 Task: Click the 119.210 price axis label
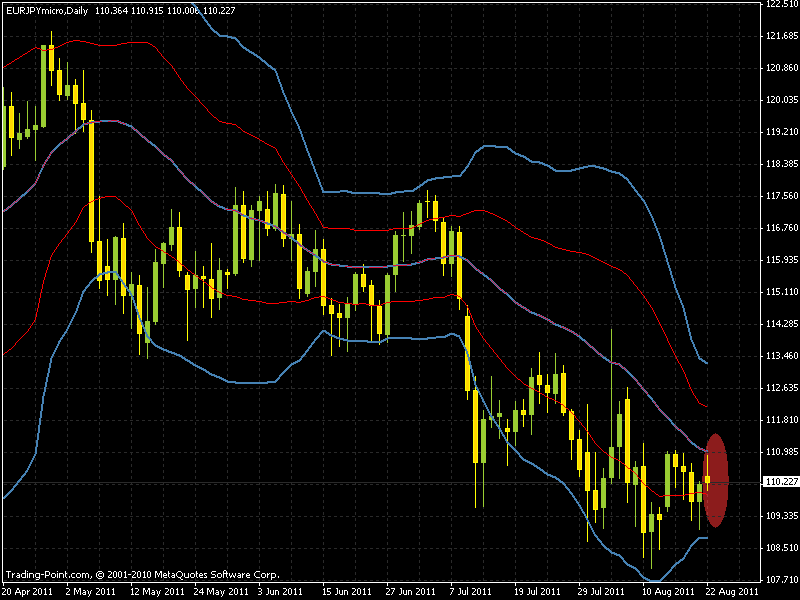[782, 132]
